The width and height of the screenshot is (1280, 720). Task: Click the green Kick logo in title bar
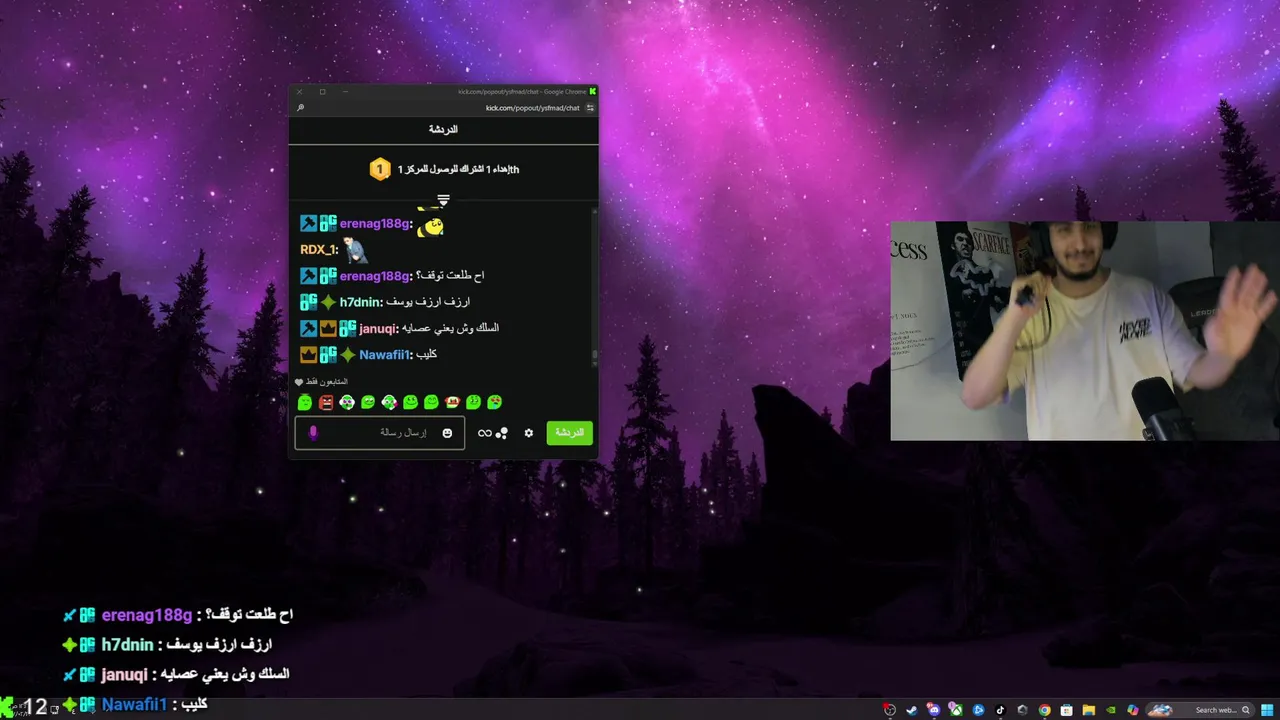tap(592, 91)
